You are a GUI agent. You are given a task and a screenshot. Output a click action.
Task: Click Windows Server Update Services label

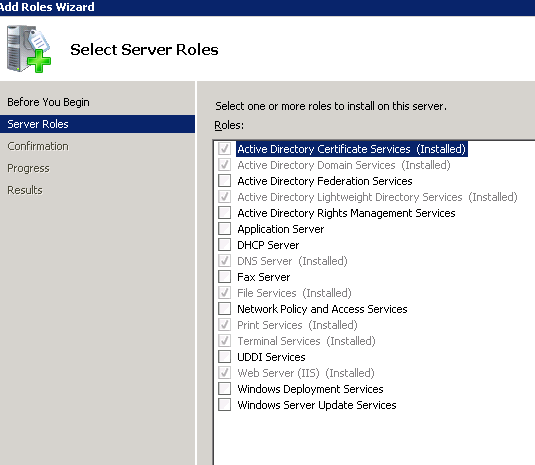point(317,405)
